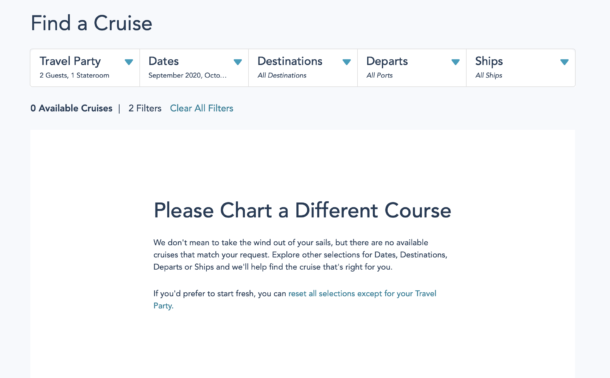
Task: Click '2 Guests, 1 Stateroom' text
Action: tap(74, 75)
